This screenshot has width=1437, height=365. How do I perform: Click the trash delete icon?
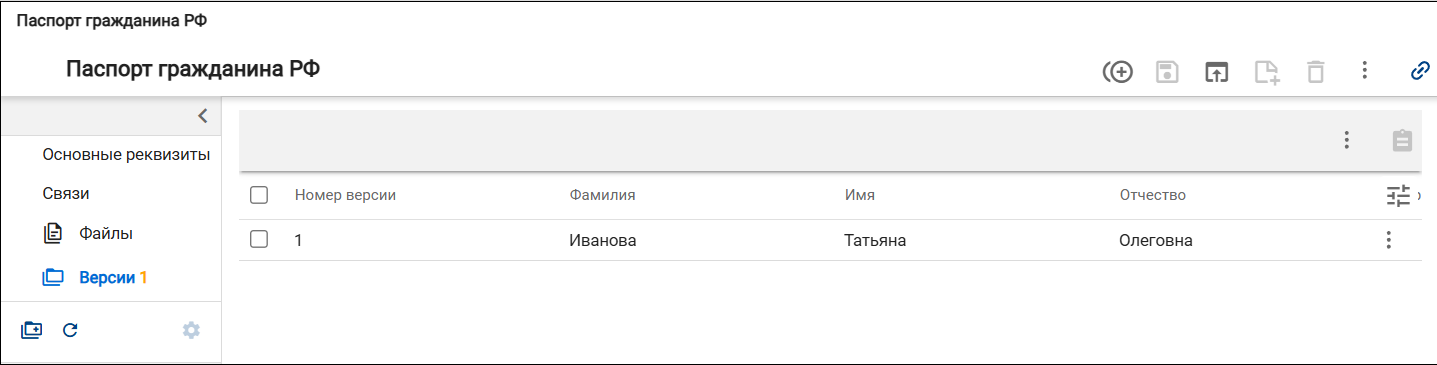[x=1316, y=71]
